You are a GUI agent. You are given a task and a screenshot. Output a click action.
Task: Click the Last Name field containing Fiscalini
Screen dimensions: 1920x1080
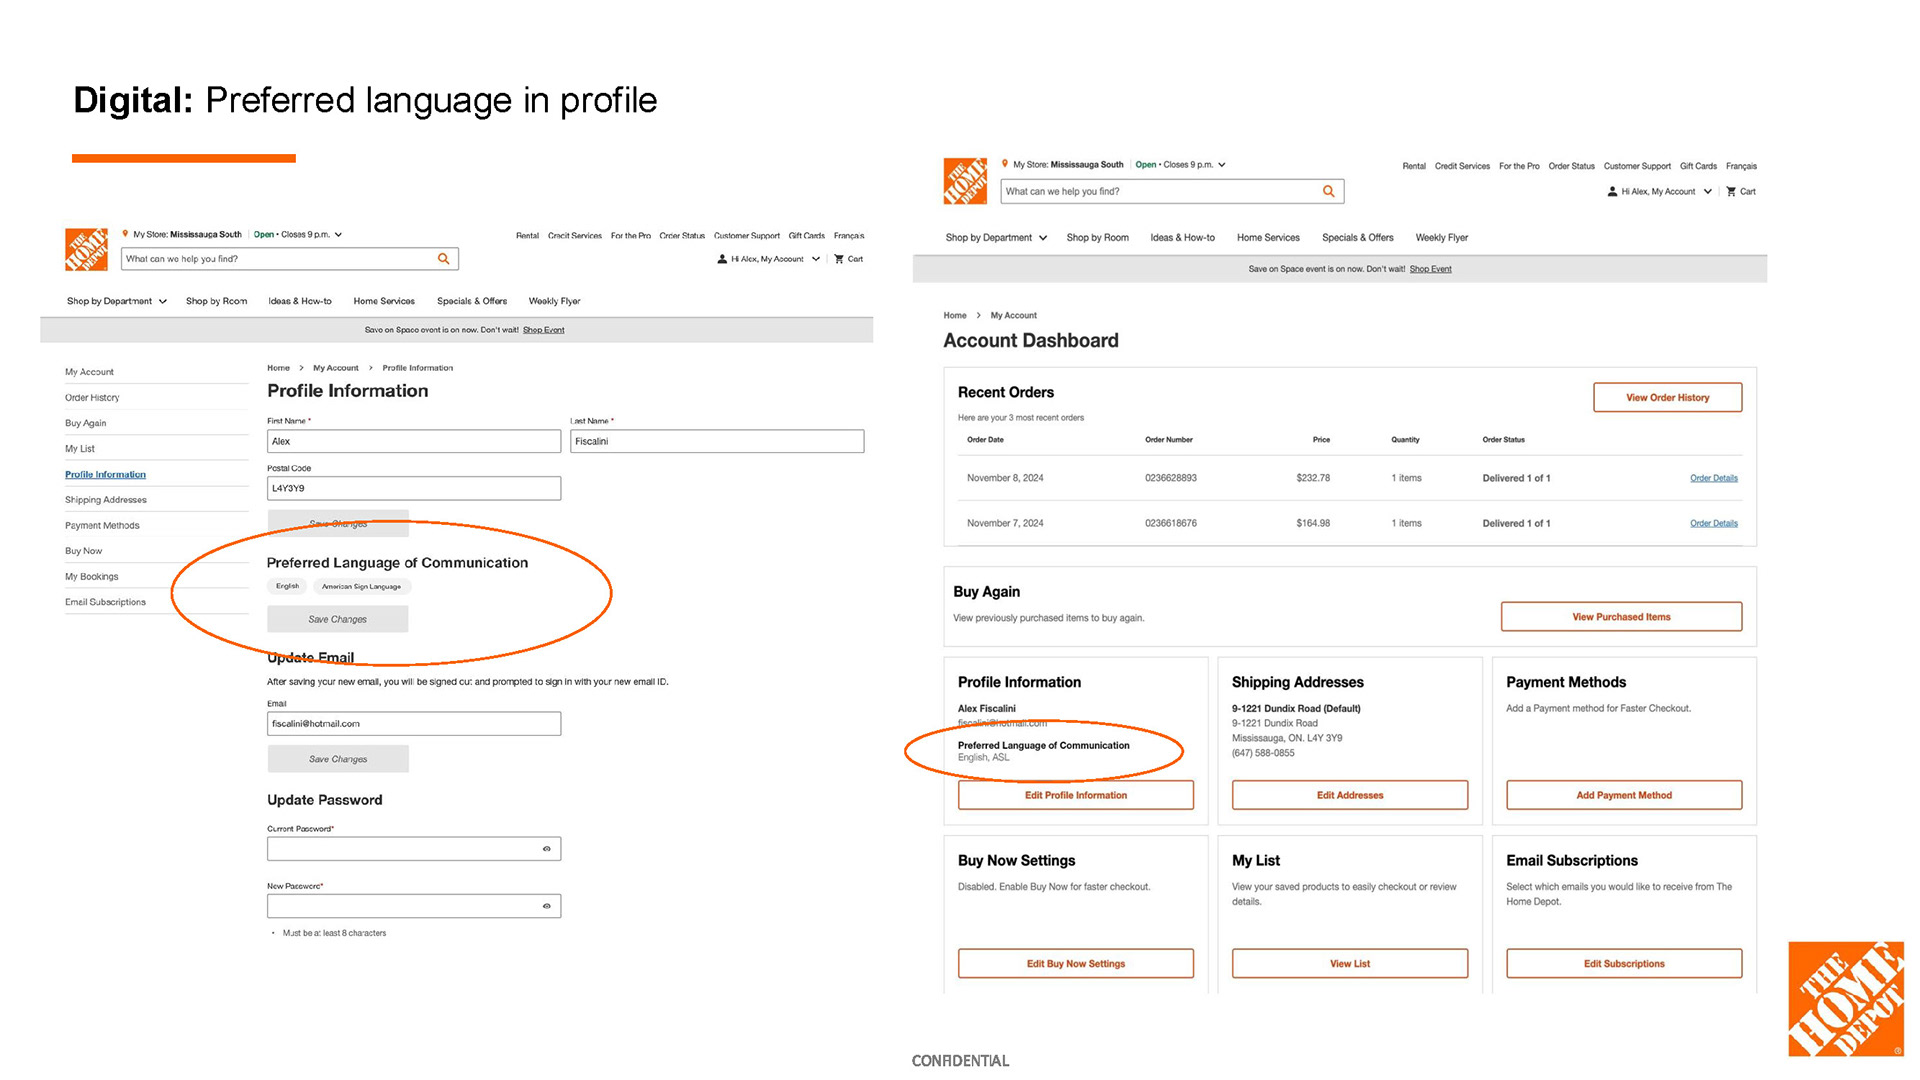pyautogui.click(x=717, y=441)
